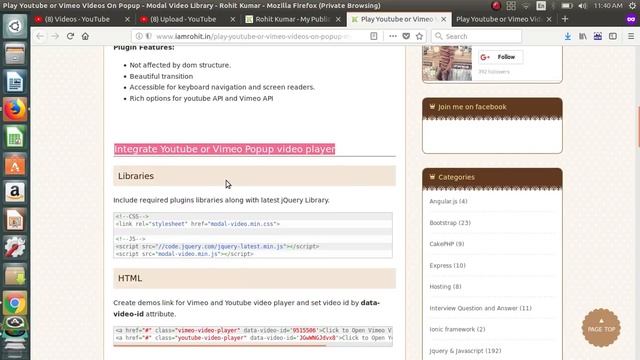This screenshot has height=360, width=640.
Task: Open a new browser tab
Action: (565, 19)
